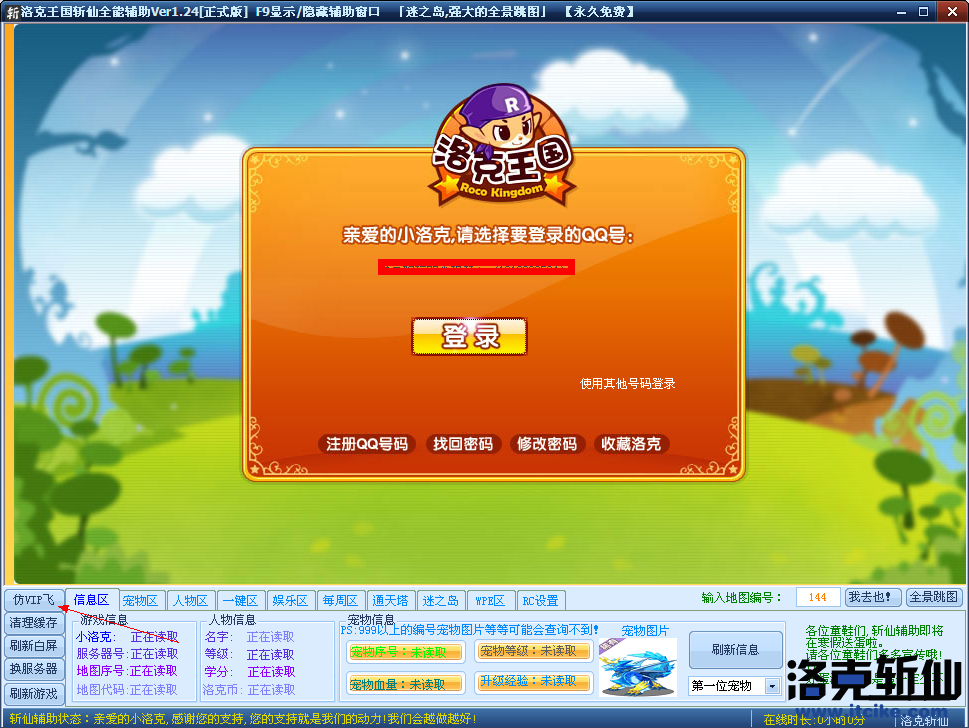Viewport: 969px width, 728px height.
Task: Click 地图序号:正在读取 text
Action: [127, 671]
